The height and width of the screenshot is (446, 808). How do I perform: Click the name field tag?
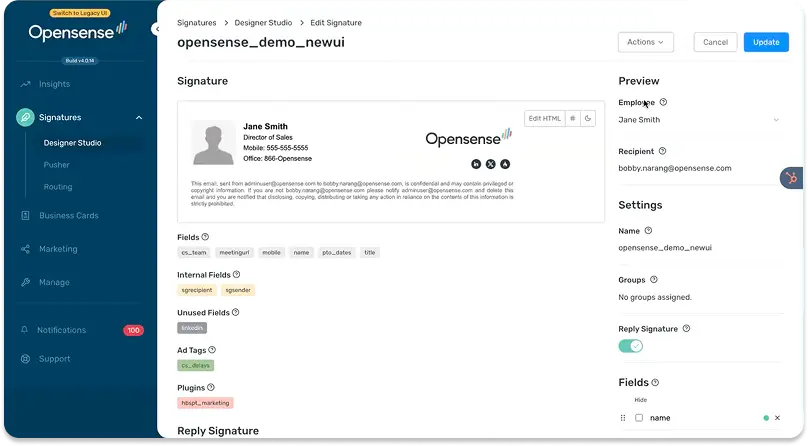click(x=301, y=252)
